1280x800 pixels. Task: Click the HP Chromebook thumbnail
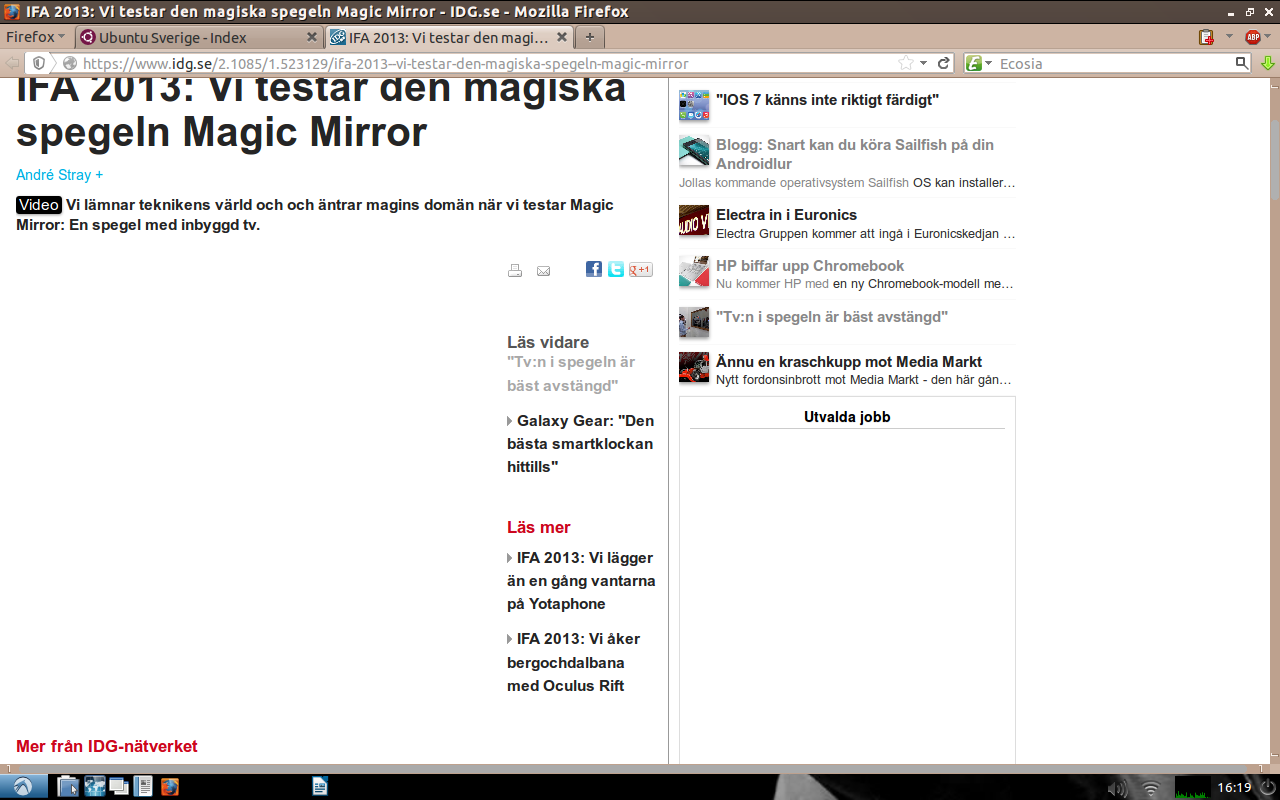[x=694, y=271]
